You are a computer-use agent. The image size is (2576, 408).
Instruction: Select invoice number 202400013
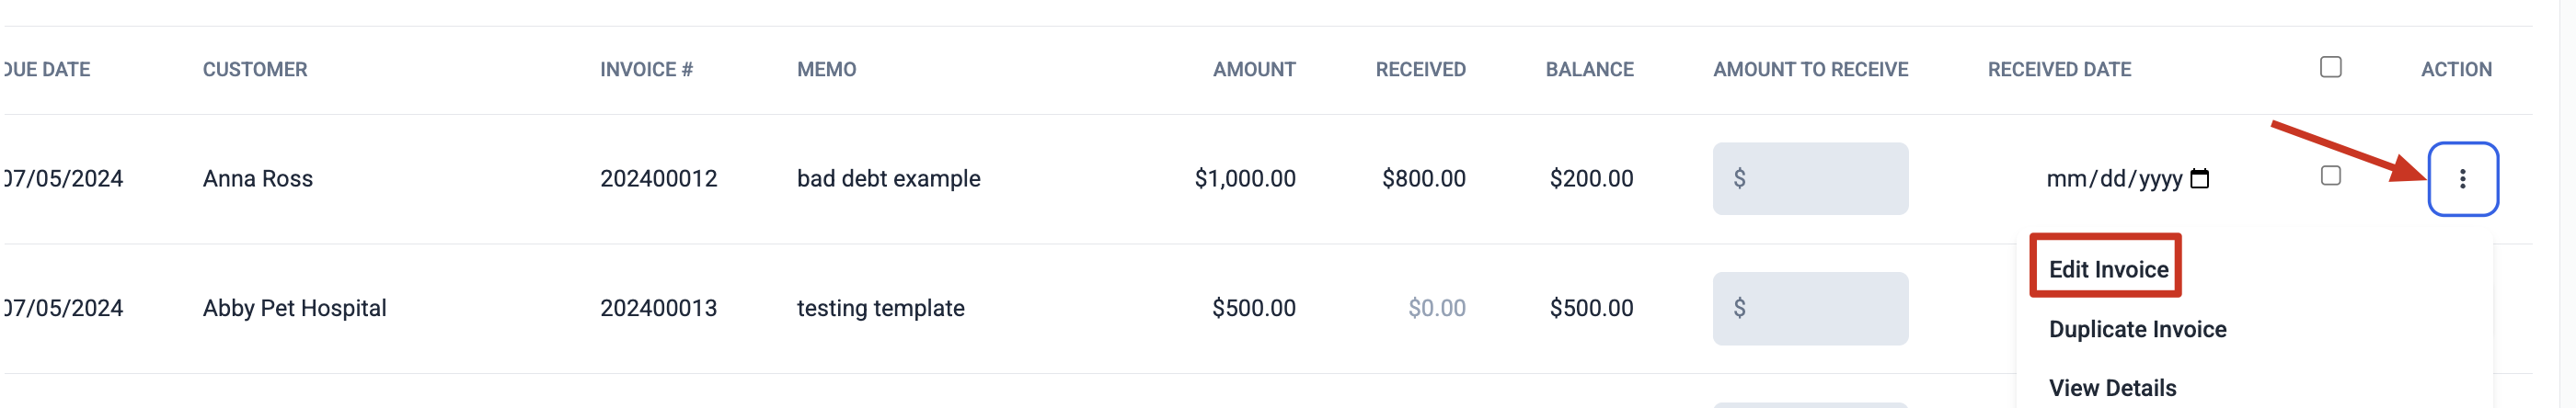658,308
